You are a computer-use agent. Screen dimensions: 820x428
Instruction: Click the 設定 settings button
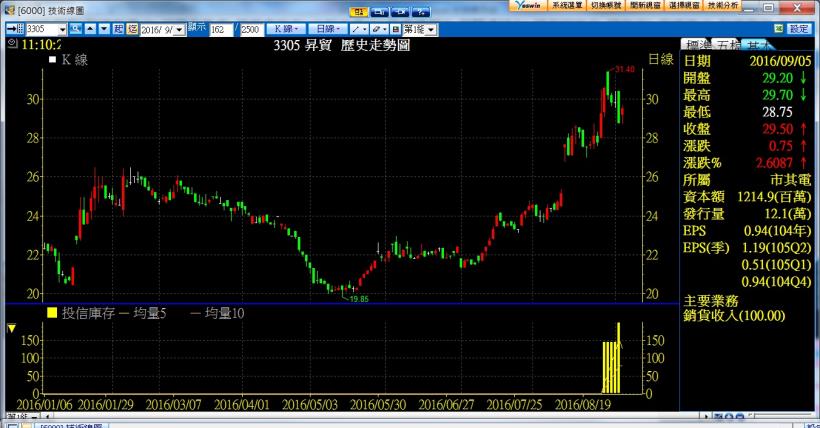point(799,30)
